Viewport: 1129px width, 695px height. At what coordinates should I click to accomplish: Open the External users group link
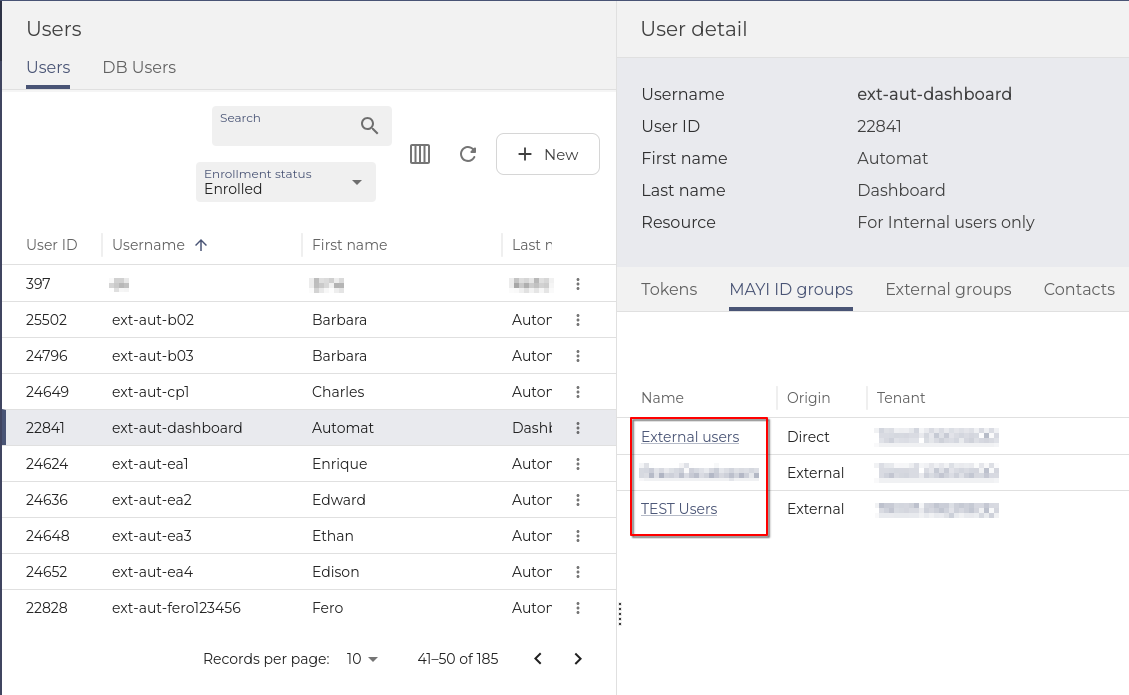690,437
